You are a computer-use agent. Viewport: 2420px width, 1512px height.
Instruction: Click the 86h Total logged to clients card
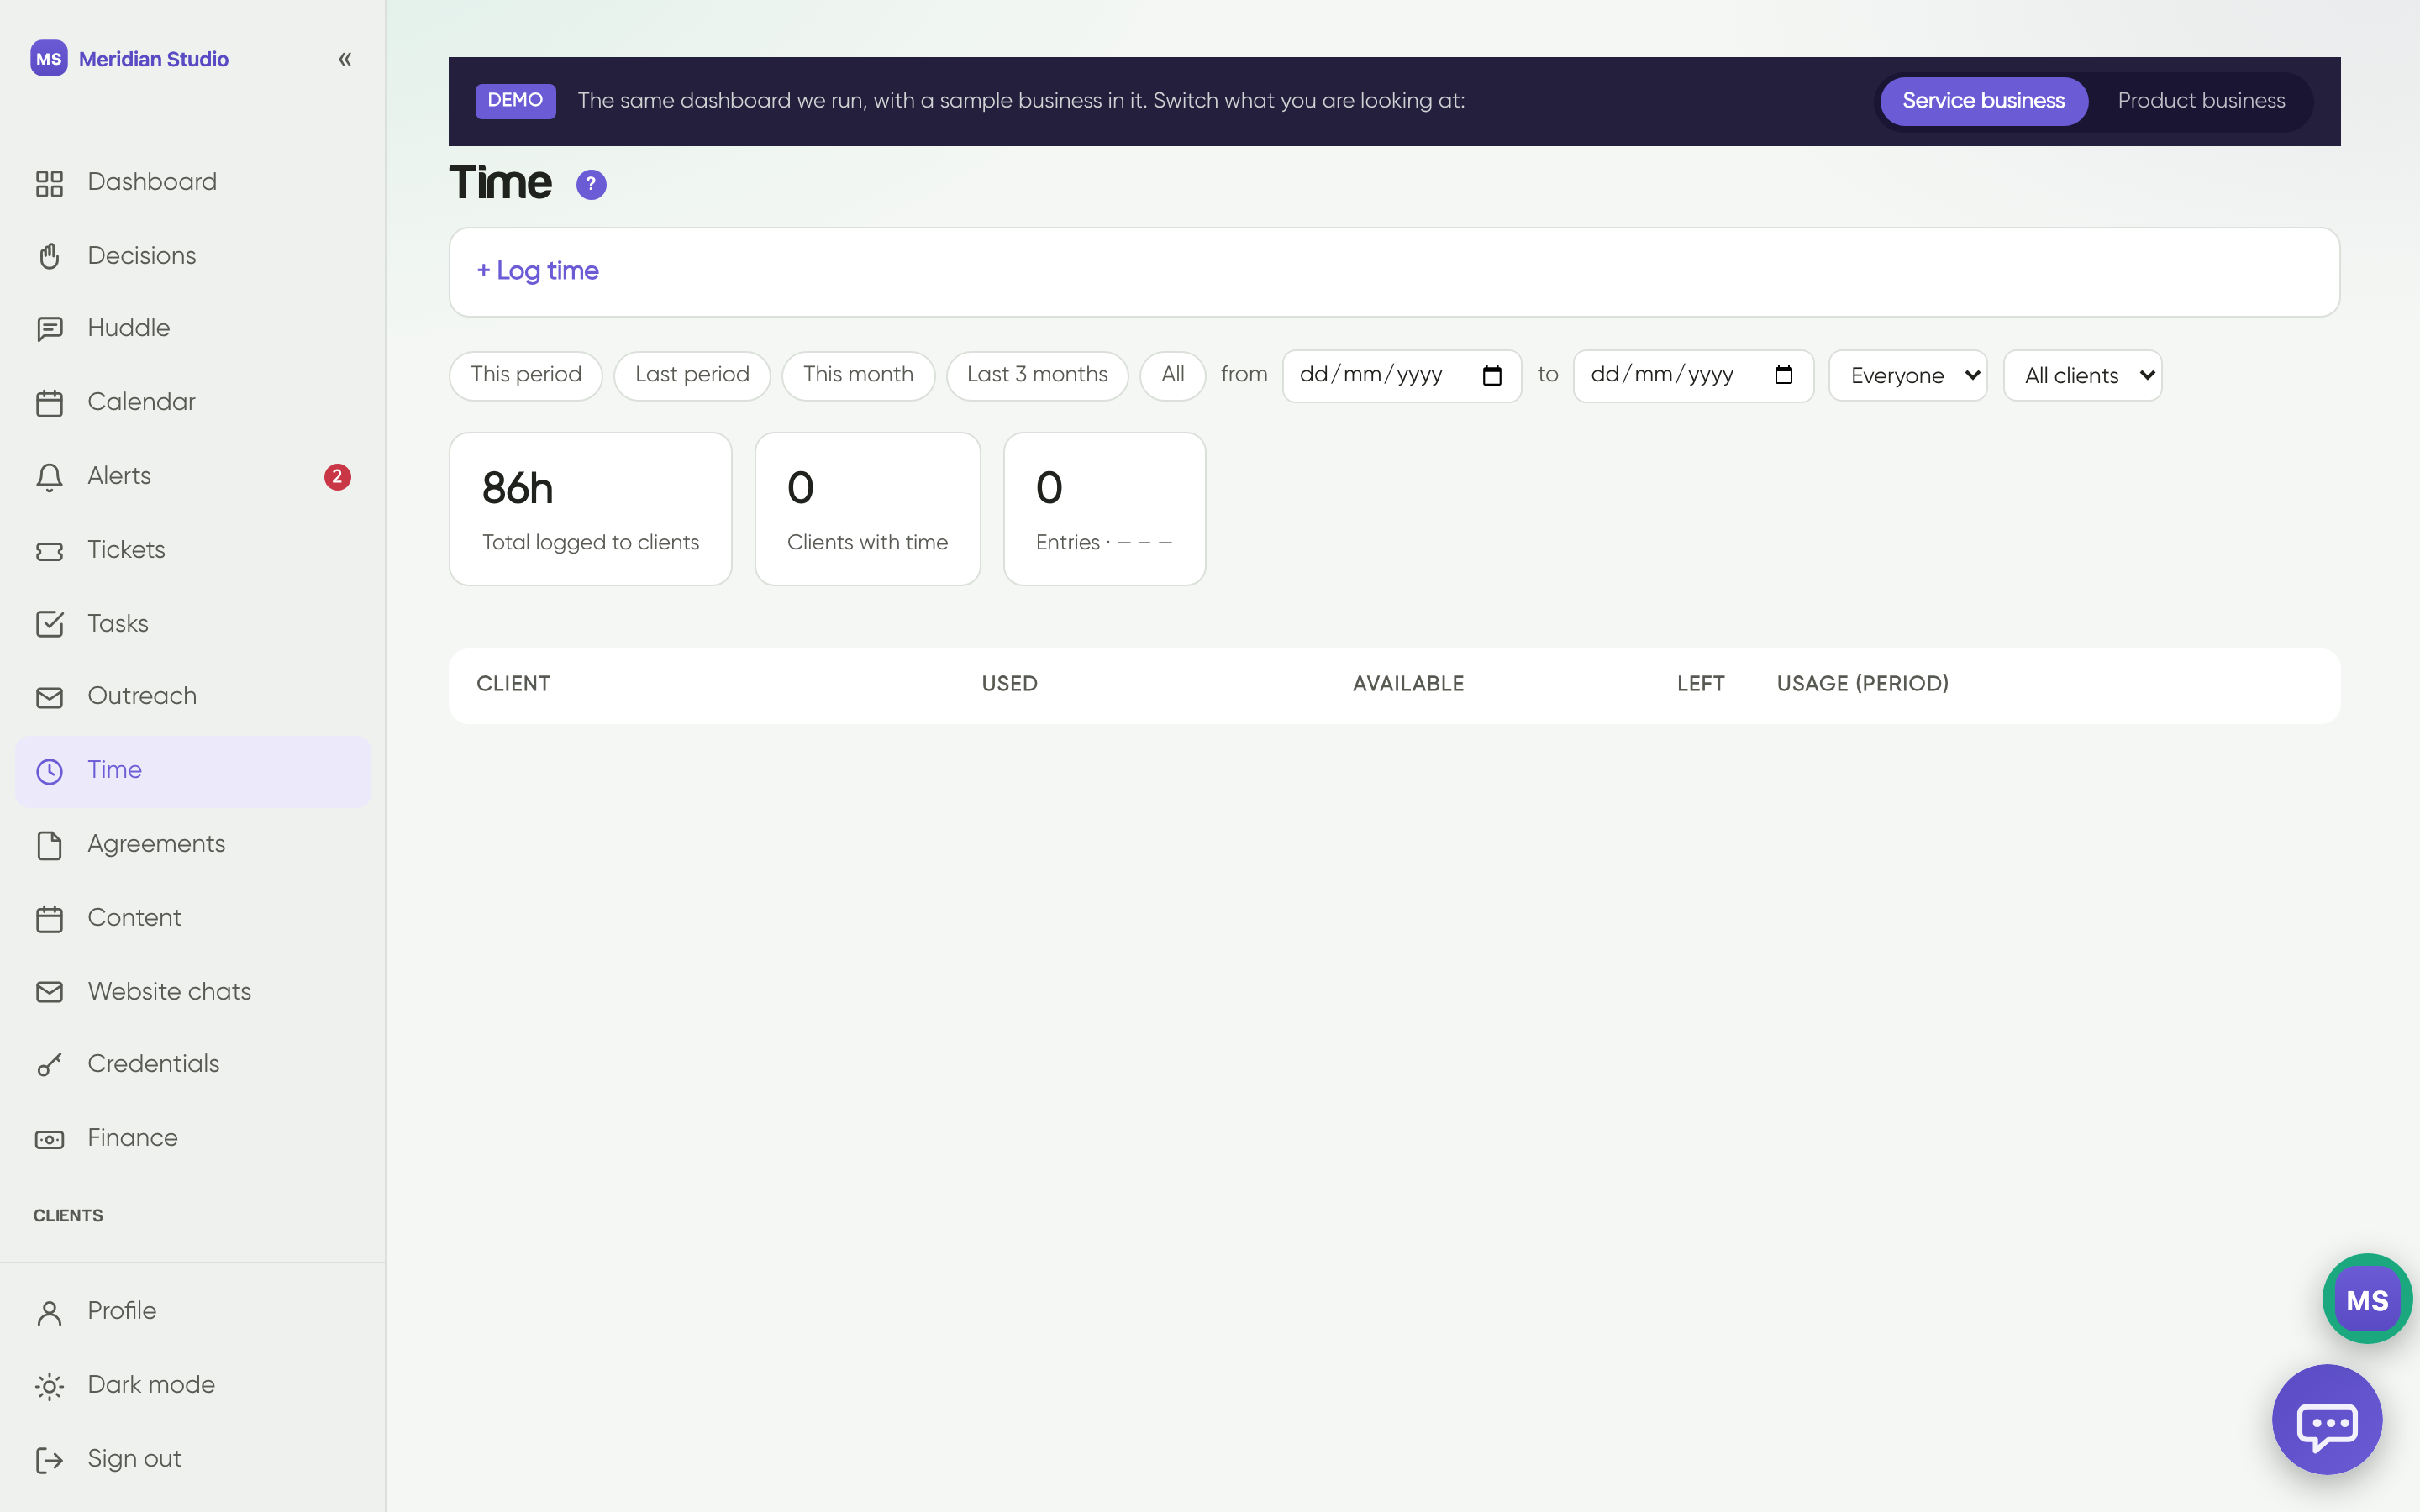point(590,509)
